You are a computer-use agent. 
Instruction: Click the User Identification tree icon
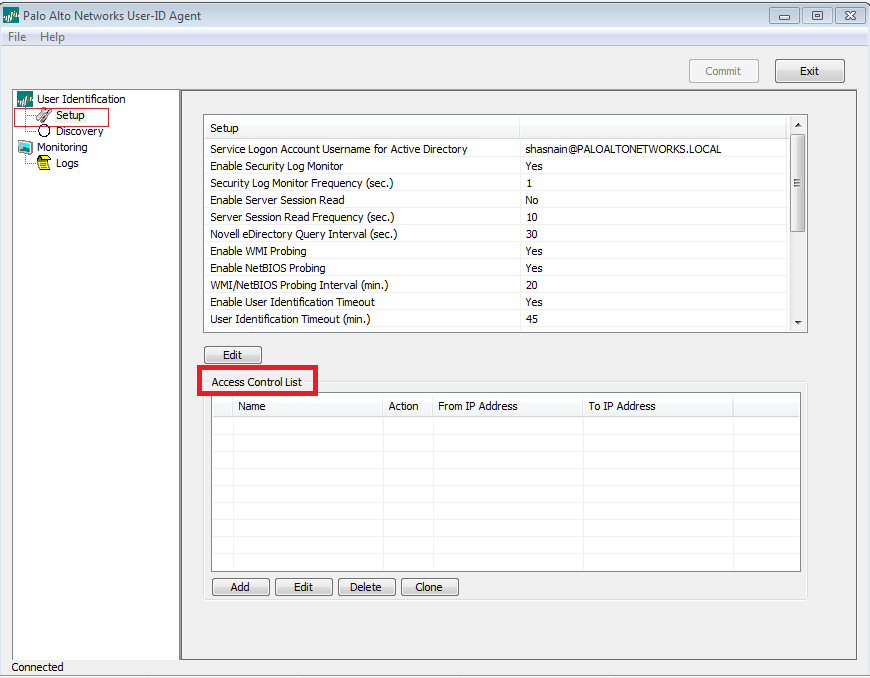pyautogui.click(x=25, y=99)
